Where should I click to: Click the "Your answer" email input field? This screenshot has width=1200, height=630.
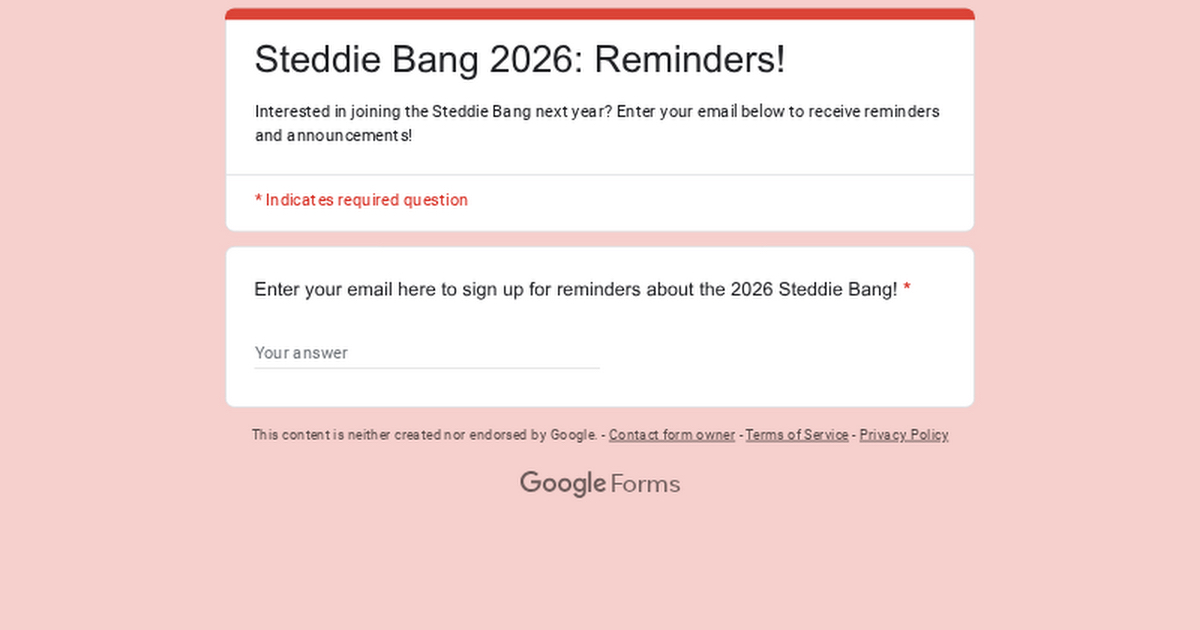[426, 353]
